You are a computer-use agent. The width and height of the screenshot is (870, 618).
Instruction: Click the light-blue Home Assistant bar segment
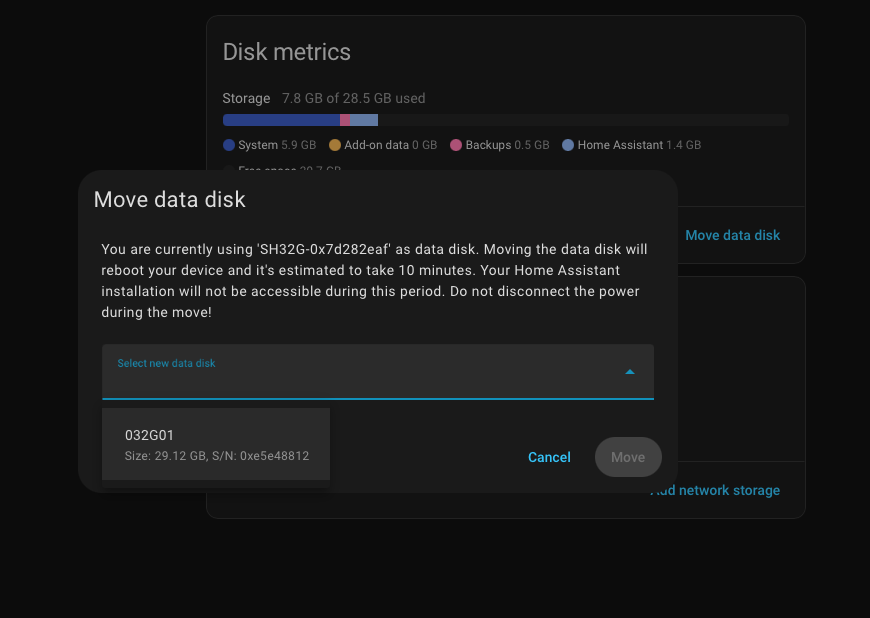tap(364, 120)
